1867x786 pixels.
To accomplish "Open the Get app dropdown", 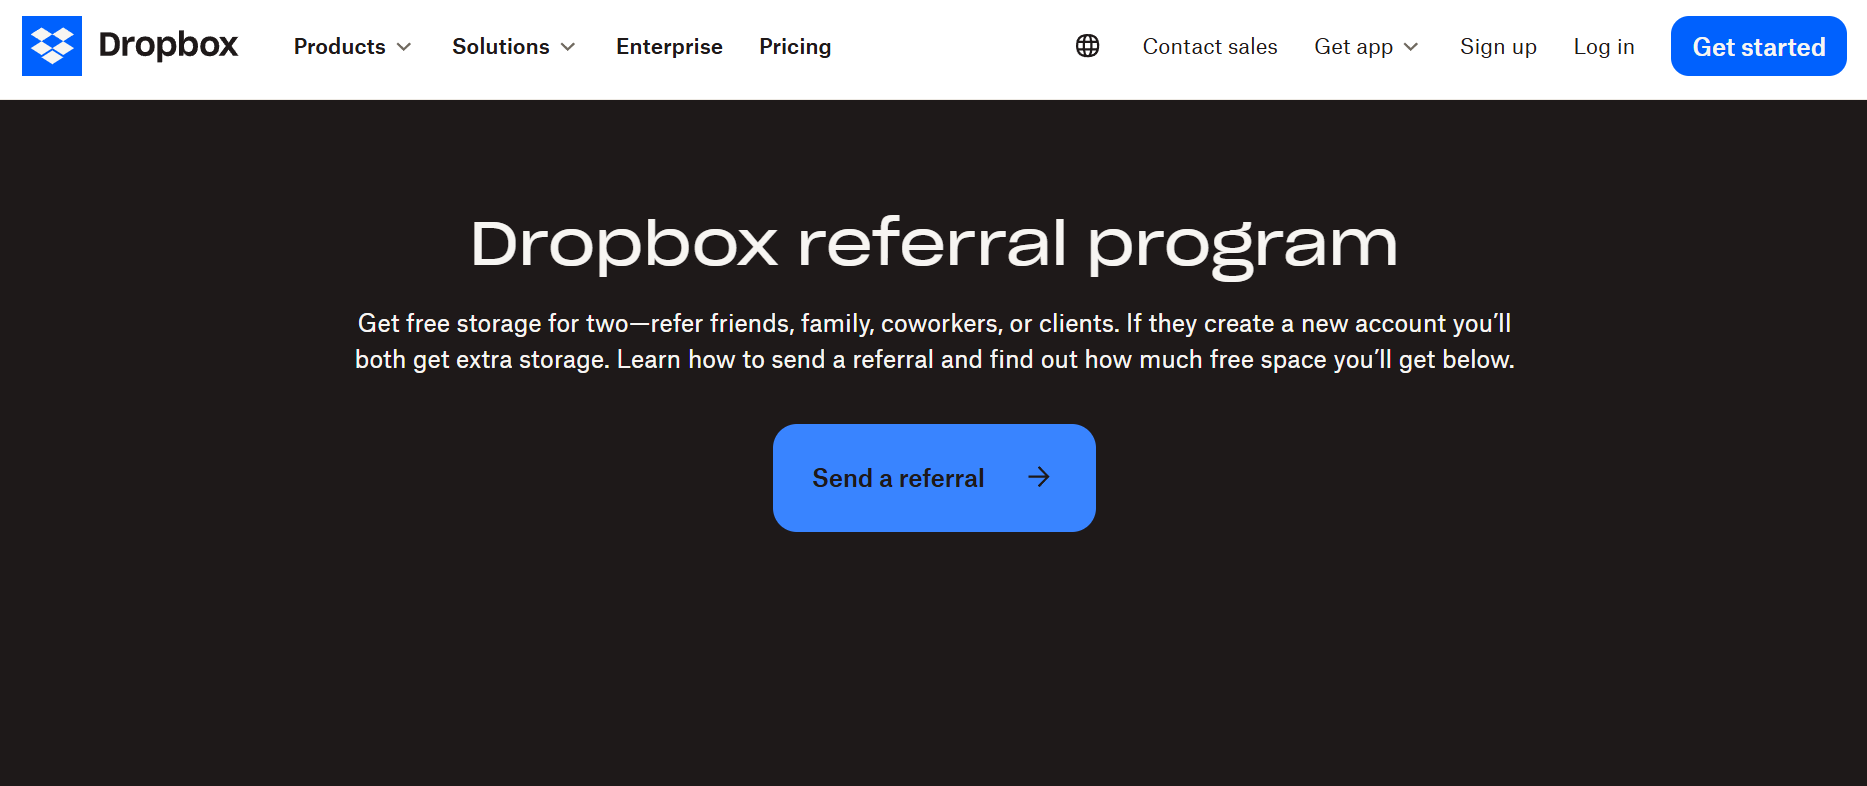I will pos(1366,47).
